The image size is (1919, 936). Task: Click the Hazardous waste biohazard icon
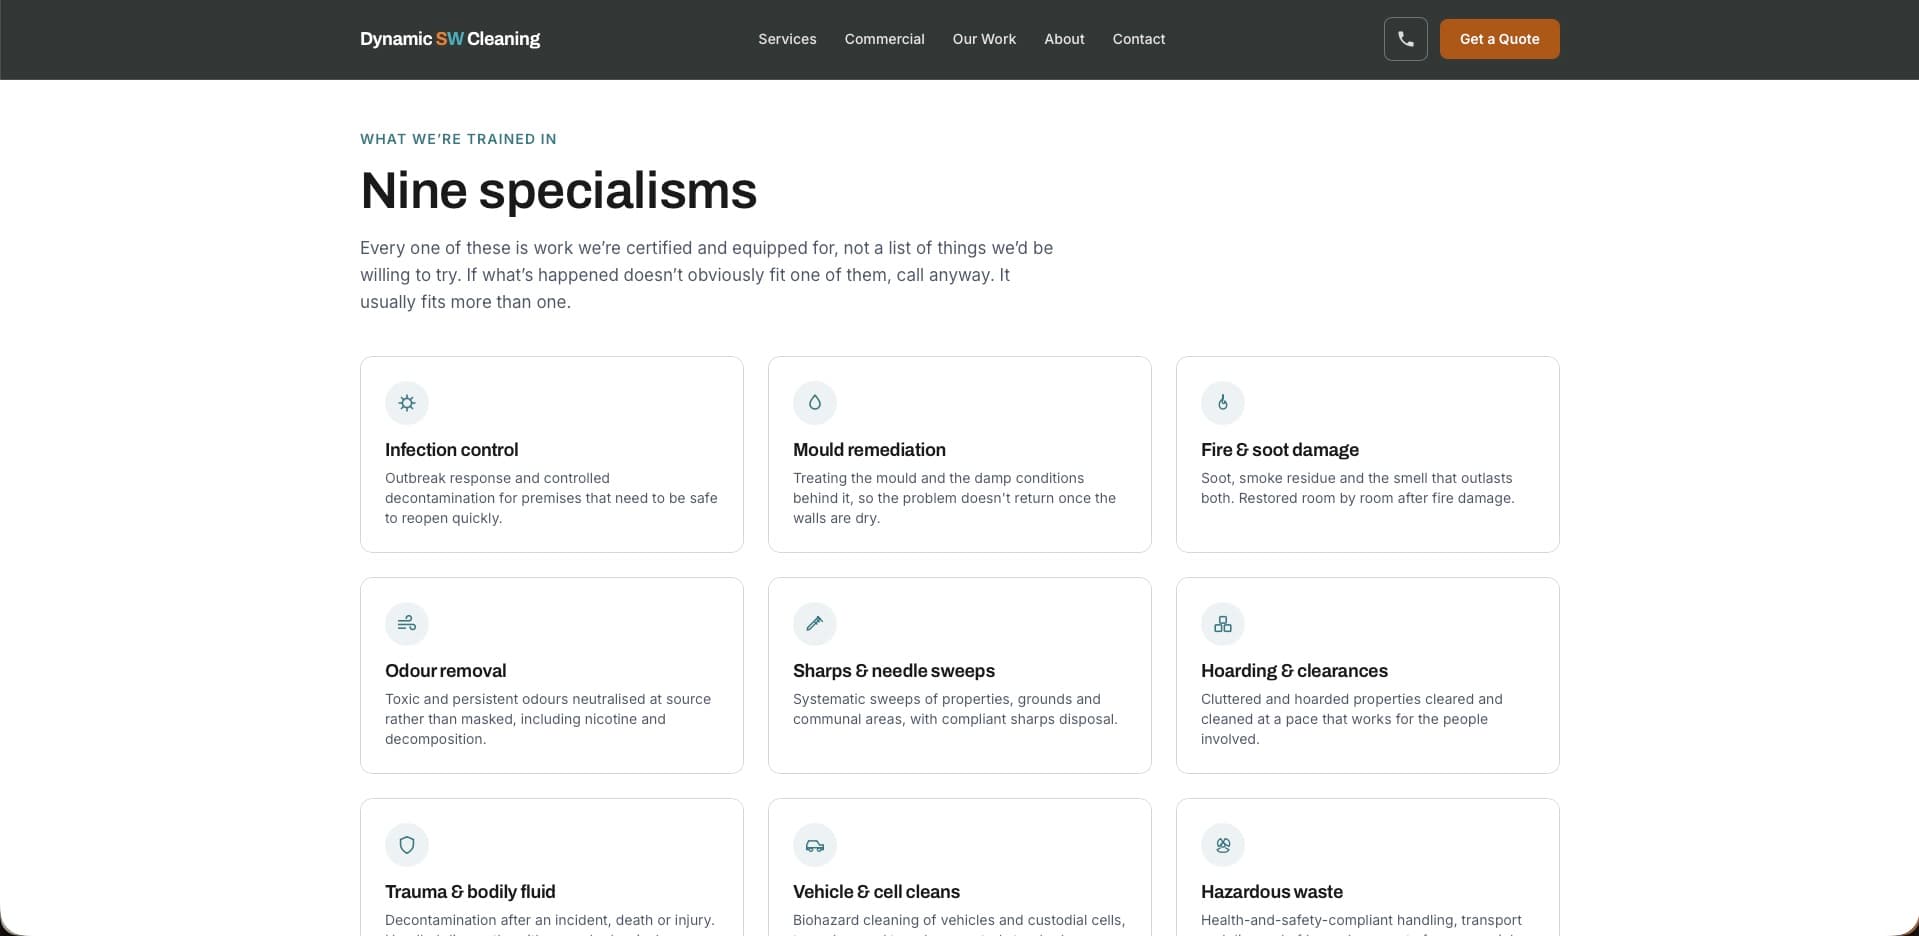click(1223, 845)
